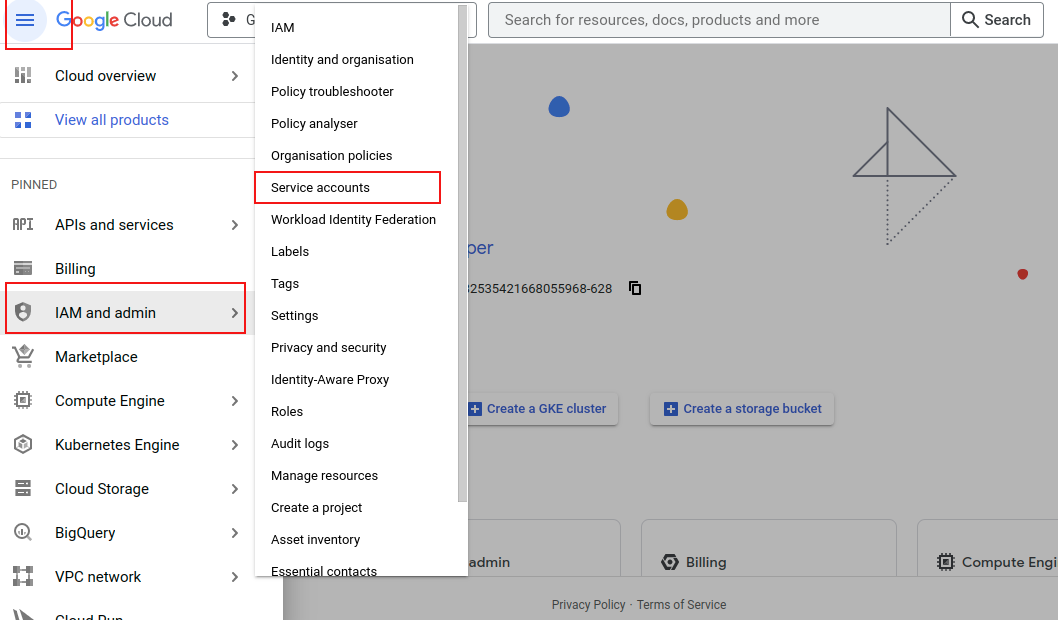The image size is (1058, 620).
Task: Click the Kubernetes Engine hexagon icon
Action: (x=23, y=445)
